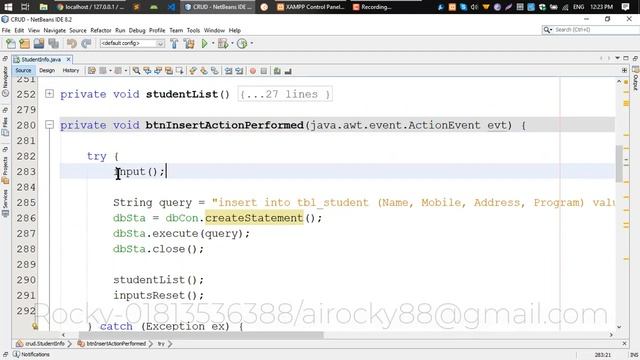
Task: Open the Window menu
Action: point(214,30)
